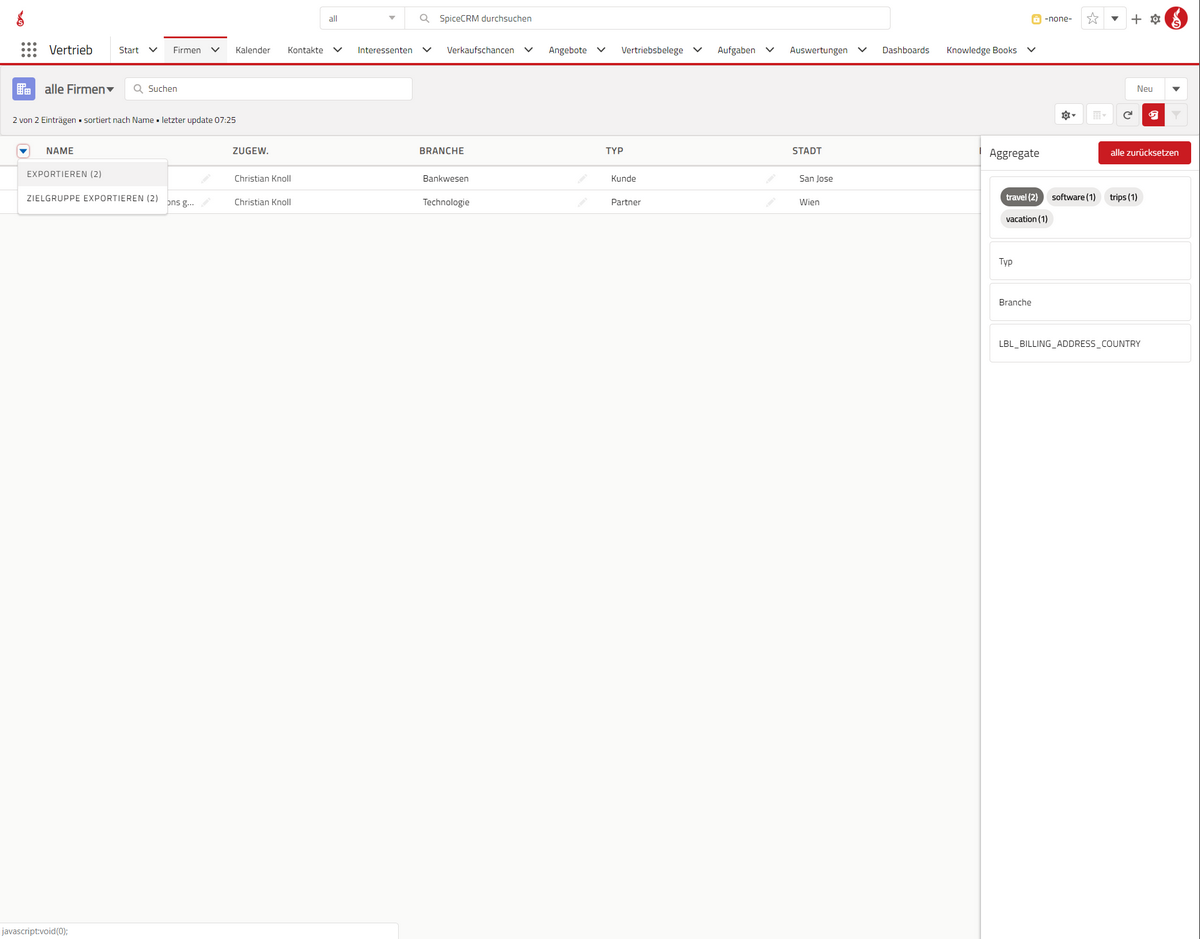The image size is (1200, 939).
Task: Switch to the Kalender tab
Action: tap(253, 50)
